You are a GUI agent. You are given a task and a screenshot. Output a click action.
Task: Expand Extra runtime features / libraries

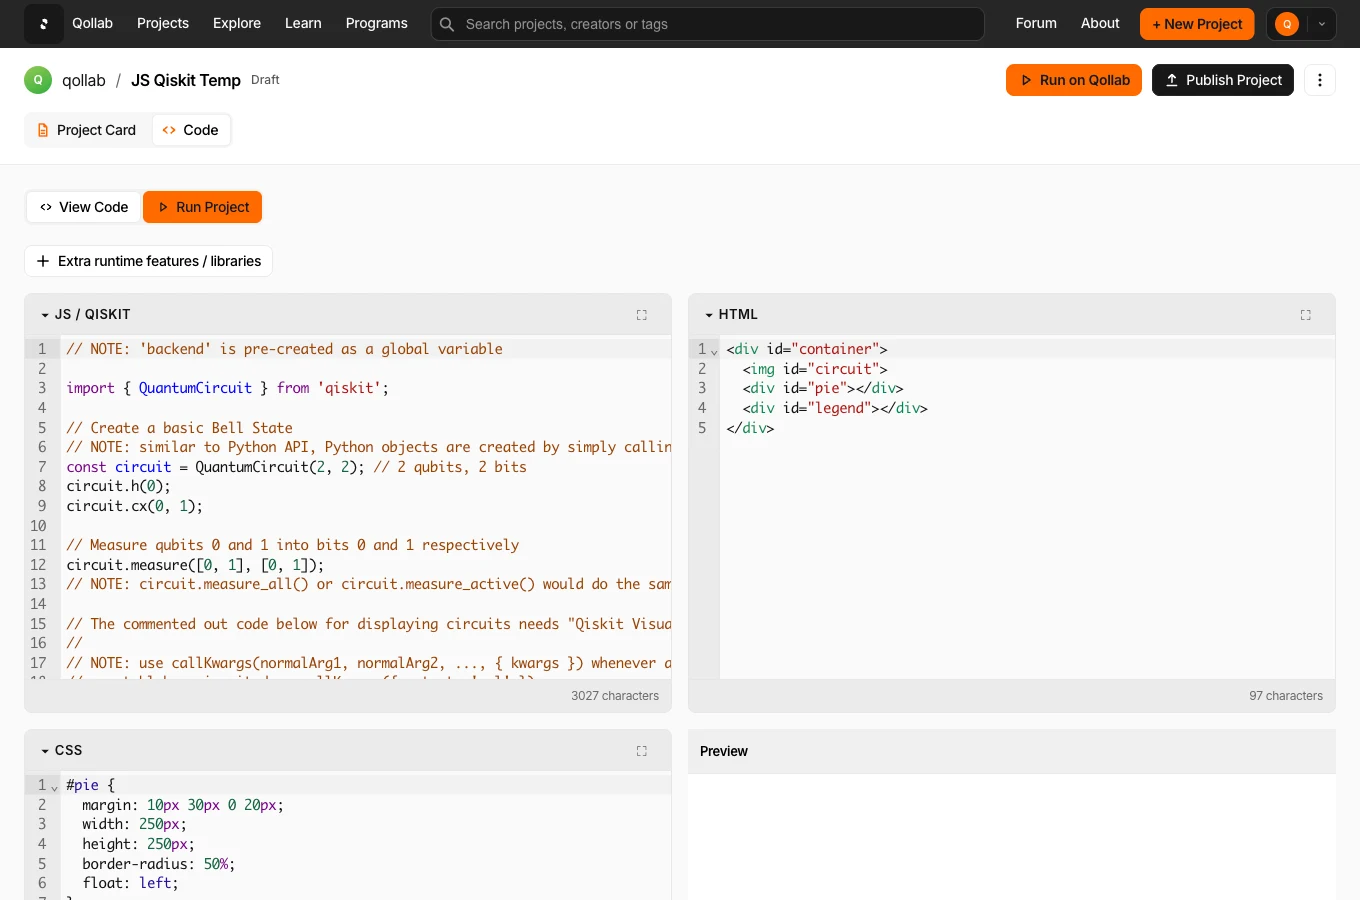(148, 261)
